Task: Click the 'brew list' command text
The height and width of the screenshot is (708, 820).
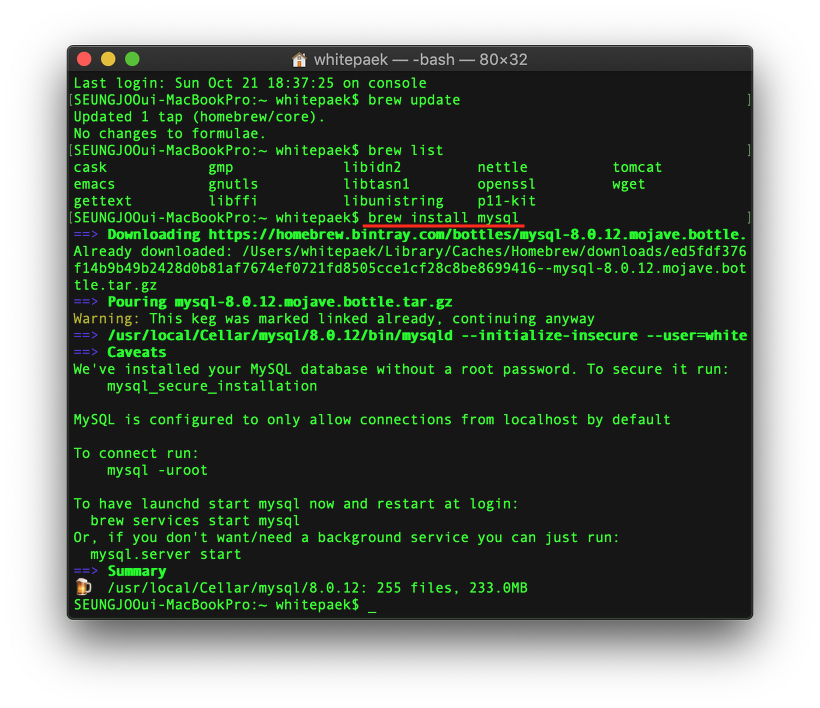Action: (406, 151)
